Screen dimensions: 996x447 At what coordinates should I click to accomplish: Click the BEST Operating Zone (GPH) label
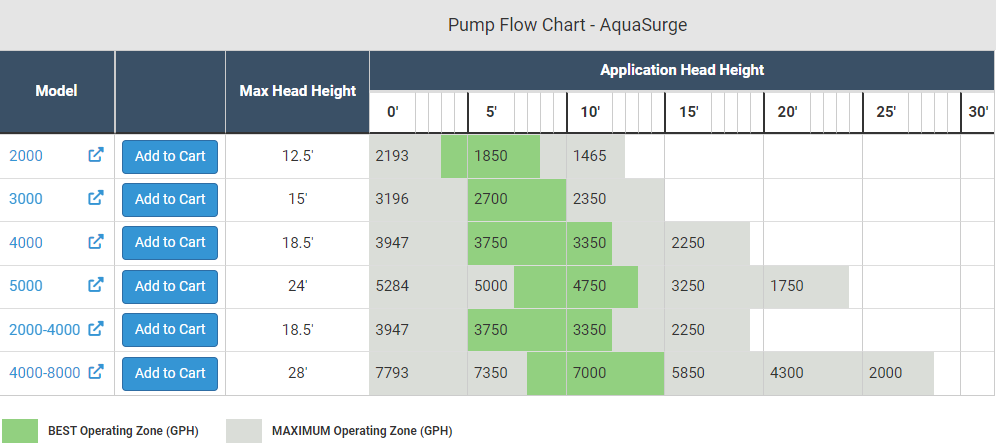123,431
